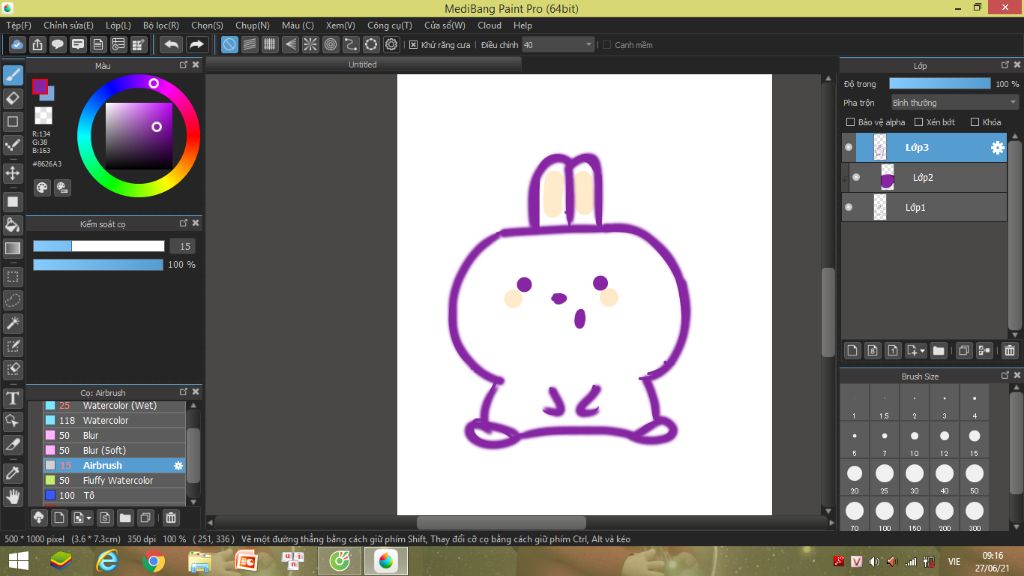Select the Brush tool in left toolbar
The image size is (1024, 576).
coord(13,75)
